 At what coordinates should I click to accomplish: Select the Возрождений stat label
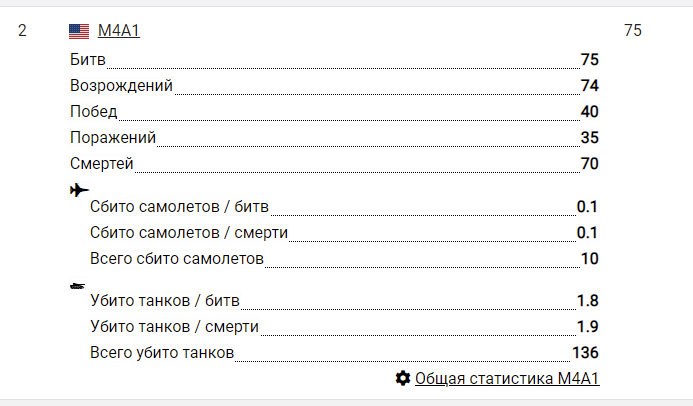(122, 86)
